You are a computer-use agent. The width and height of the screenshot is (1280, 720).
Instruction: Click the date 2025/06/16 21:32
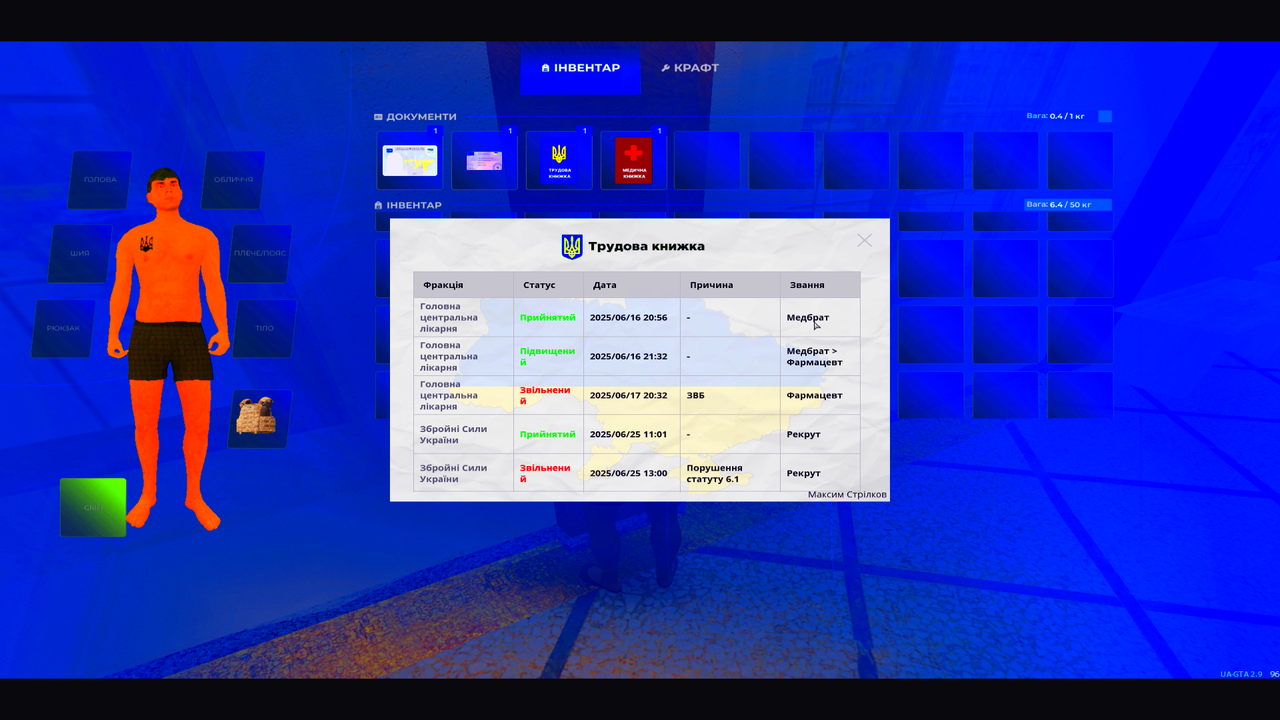[629, 356]
